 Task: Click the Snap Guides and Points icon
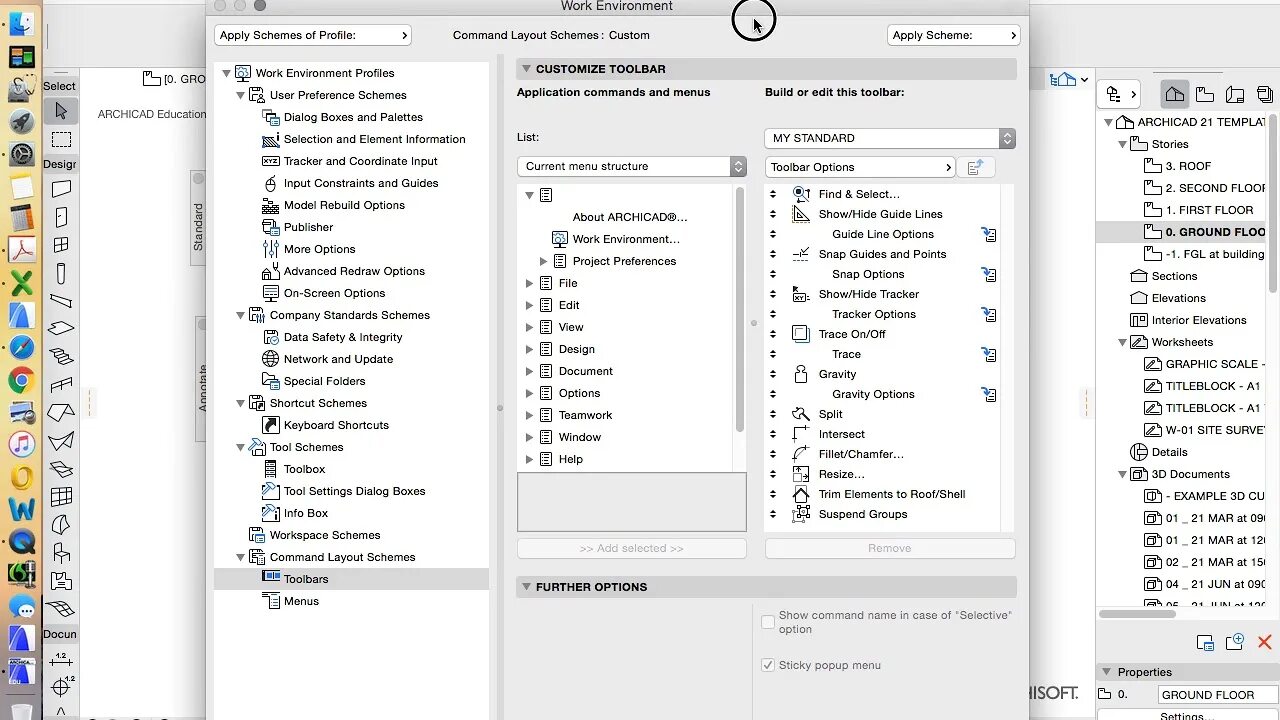pyautogui.click(x=801, y=254)
